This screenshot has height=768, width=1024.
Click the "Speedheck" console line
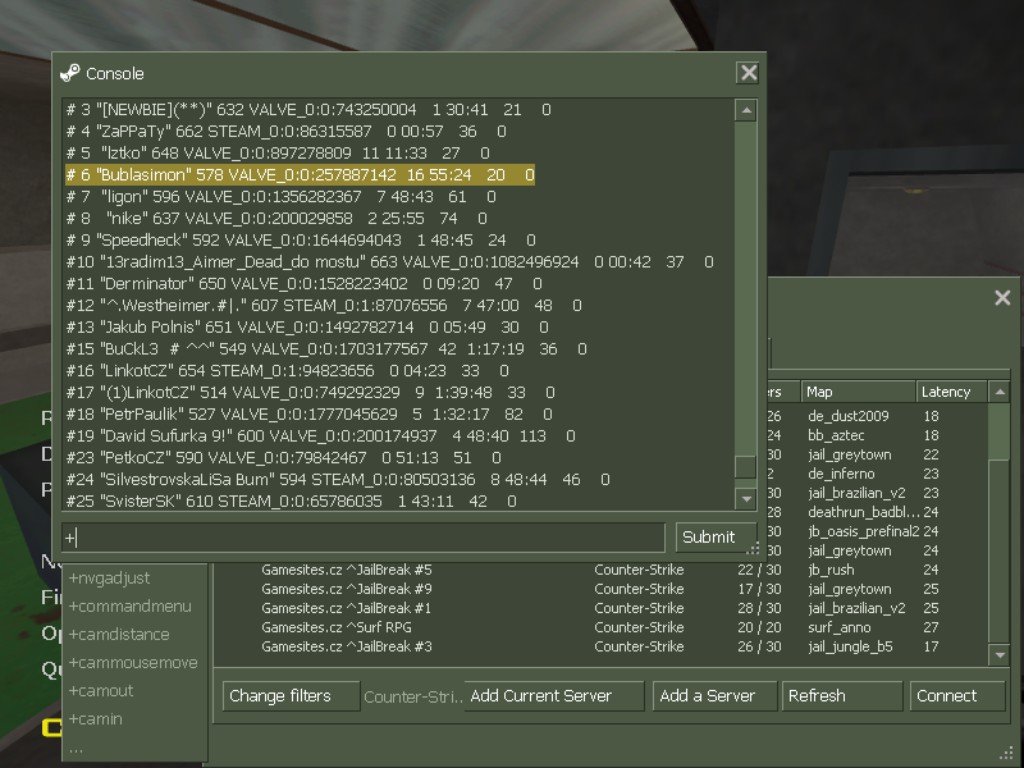[x=300, y=240]
